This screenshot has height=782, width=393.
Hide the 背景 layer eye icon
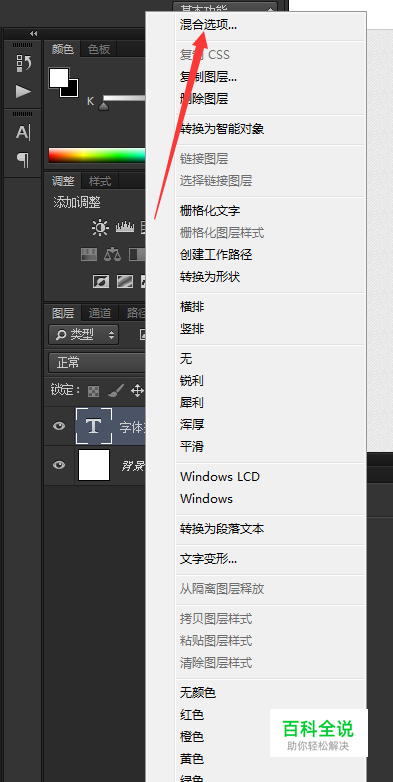pyautogui.click(x=59, y=465)
